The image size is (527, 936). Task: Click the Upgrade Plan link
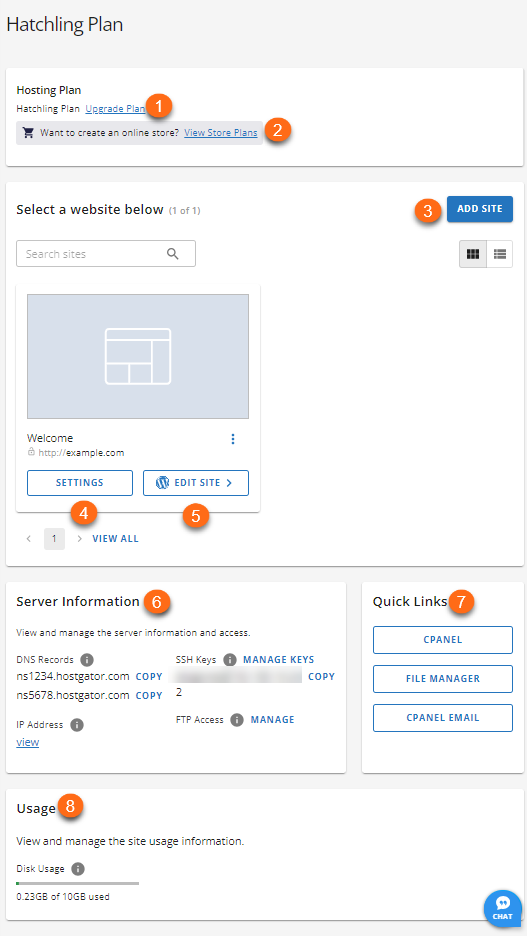(x=115, y=109)
